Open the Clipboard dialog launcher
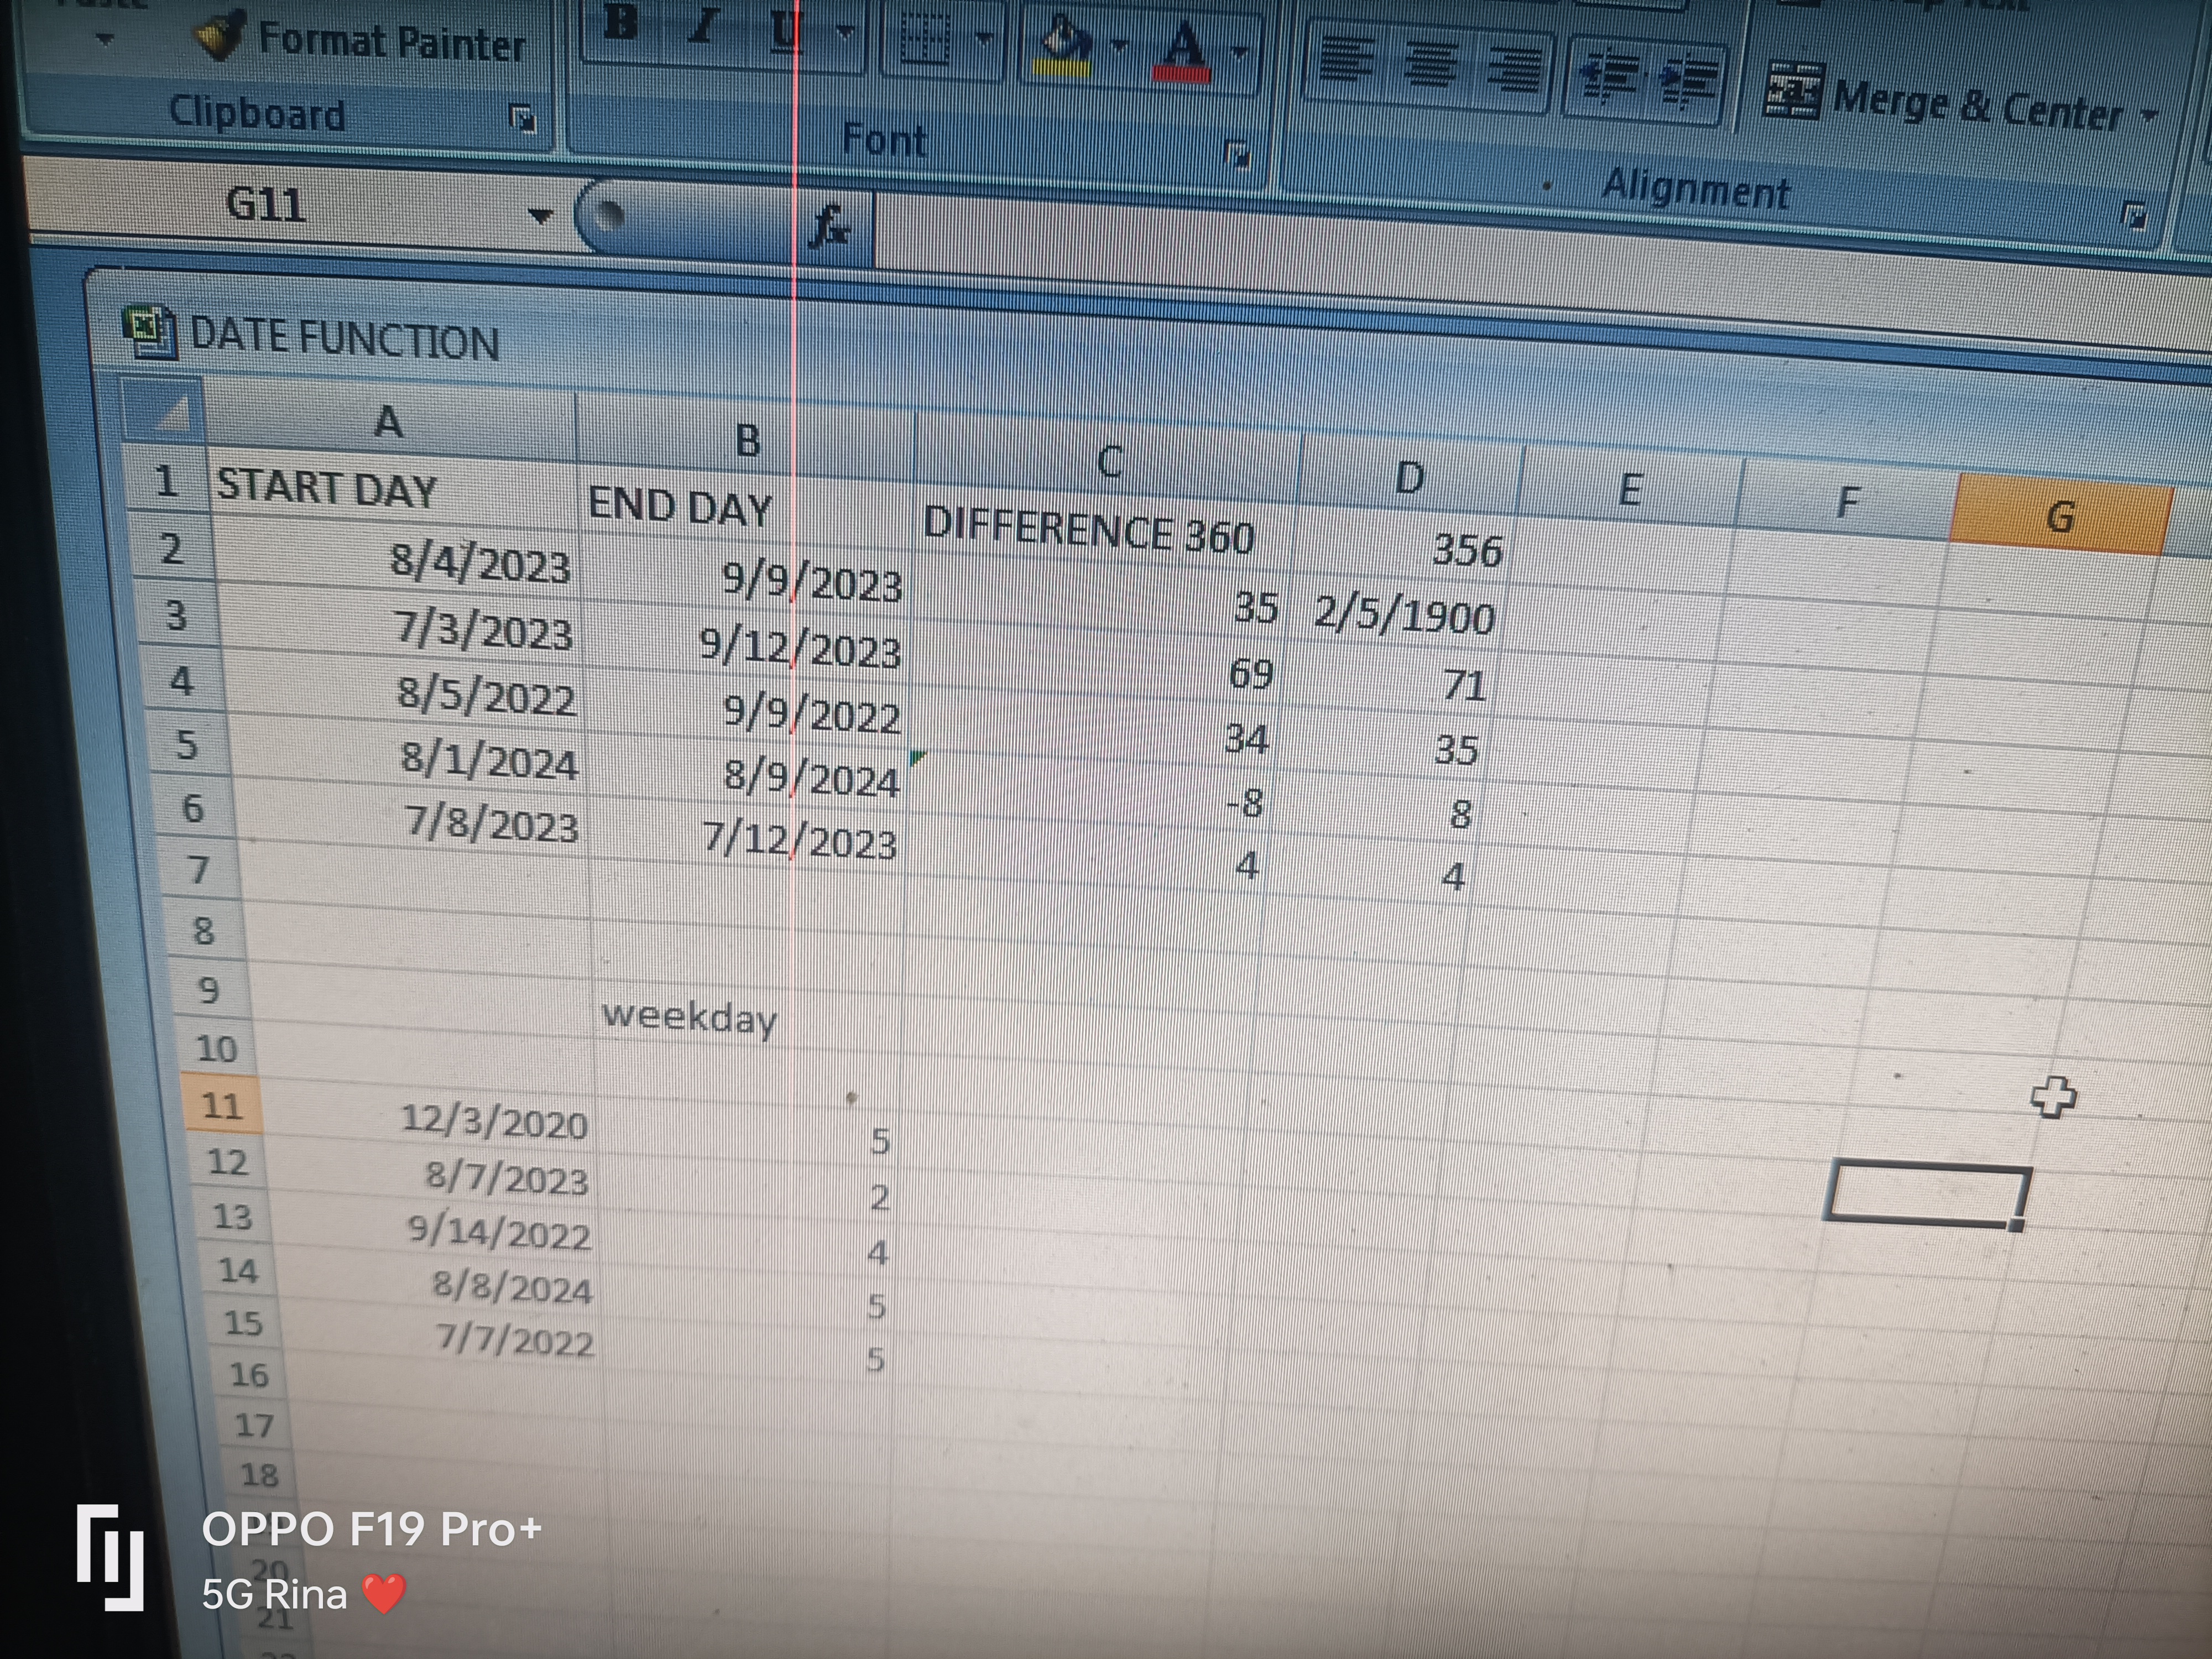 click(522, 119)
